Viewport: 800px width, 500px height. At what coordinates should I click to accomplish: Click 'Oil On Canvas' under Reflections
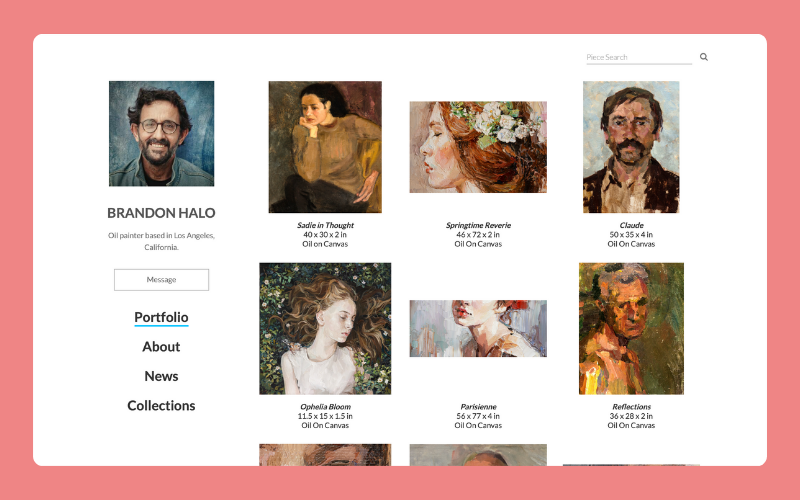[631, 425]
